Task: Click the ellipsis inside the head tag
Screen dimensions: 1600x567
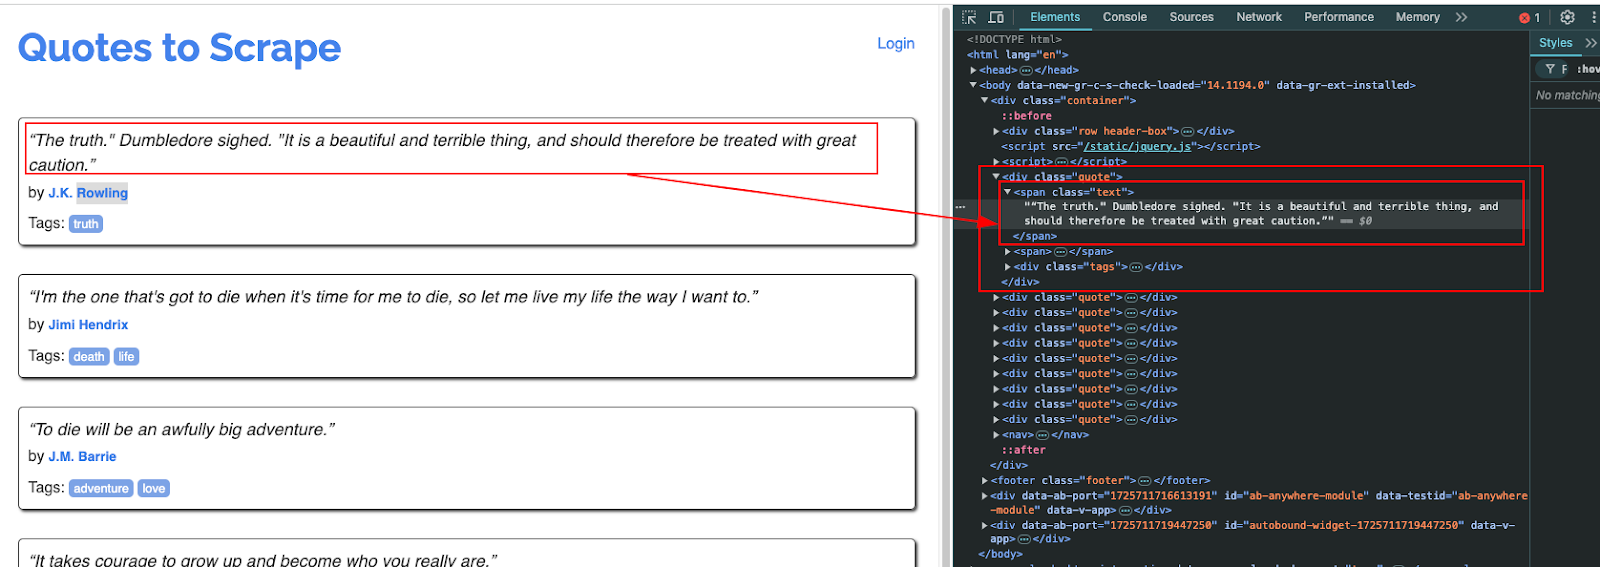Action: (x=1026, y=70)
